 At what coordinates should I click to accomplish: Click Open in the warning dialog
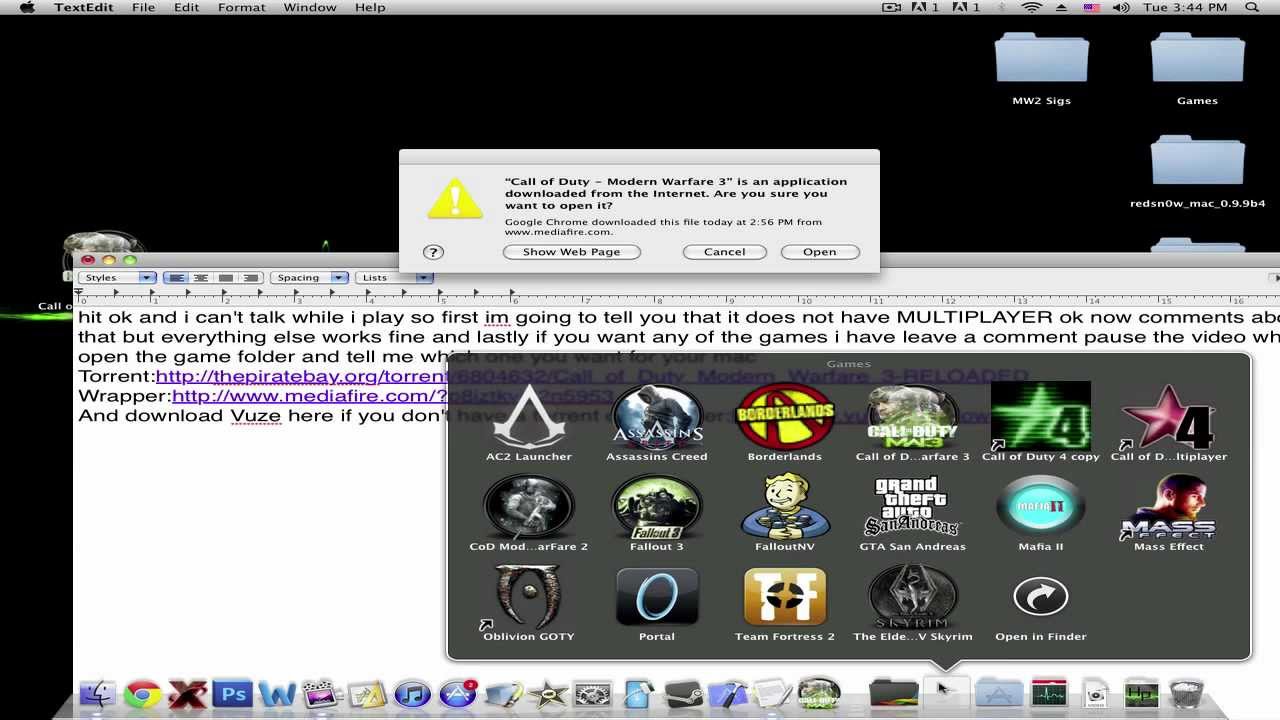[820, 252]
